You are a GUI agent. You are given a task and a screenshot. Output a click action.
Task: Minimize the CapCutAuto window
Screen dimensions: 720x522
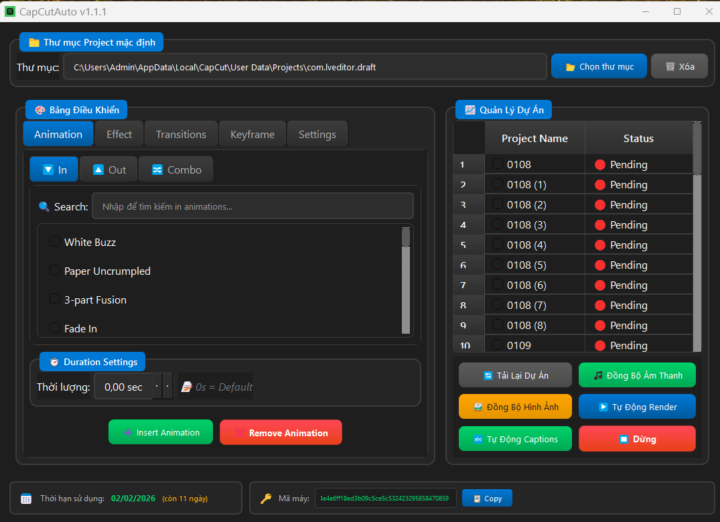pyautogui.click(x=646, y=11)
